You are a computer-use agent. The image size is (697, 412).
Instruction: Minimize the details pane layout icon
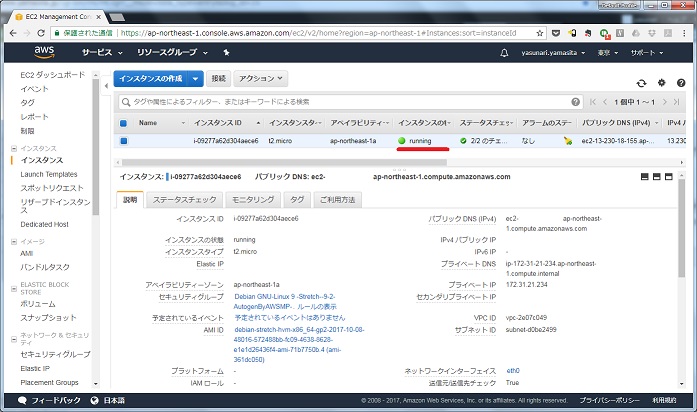coord(645,176)
